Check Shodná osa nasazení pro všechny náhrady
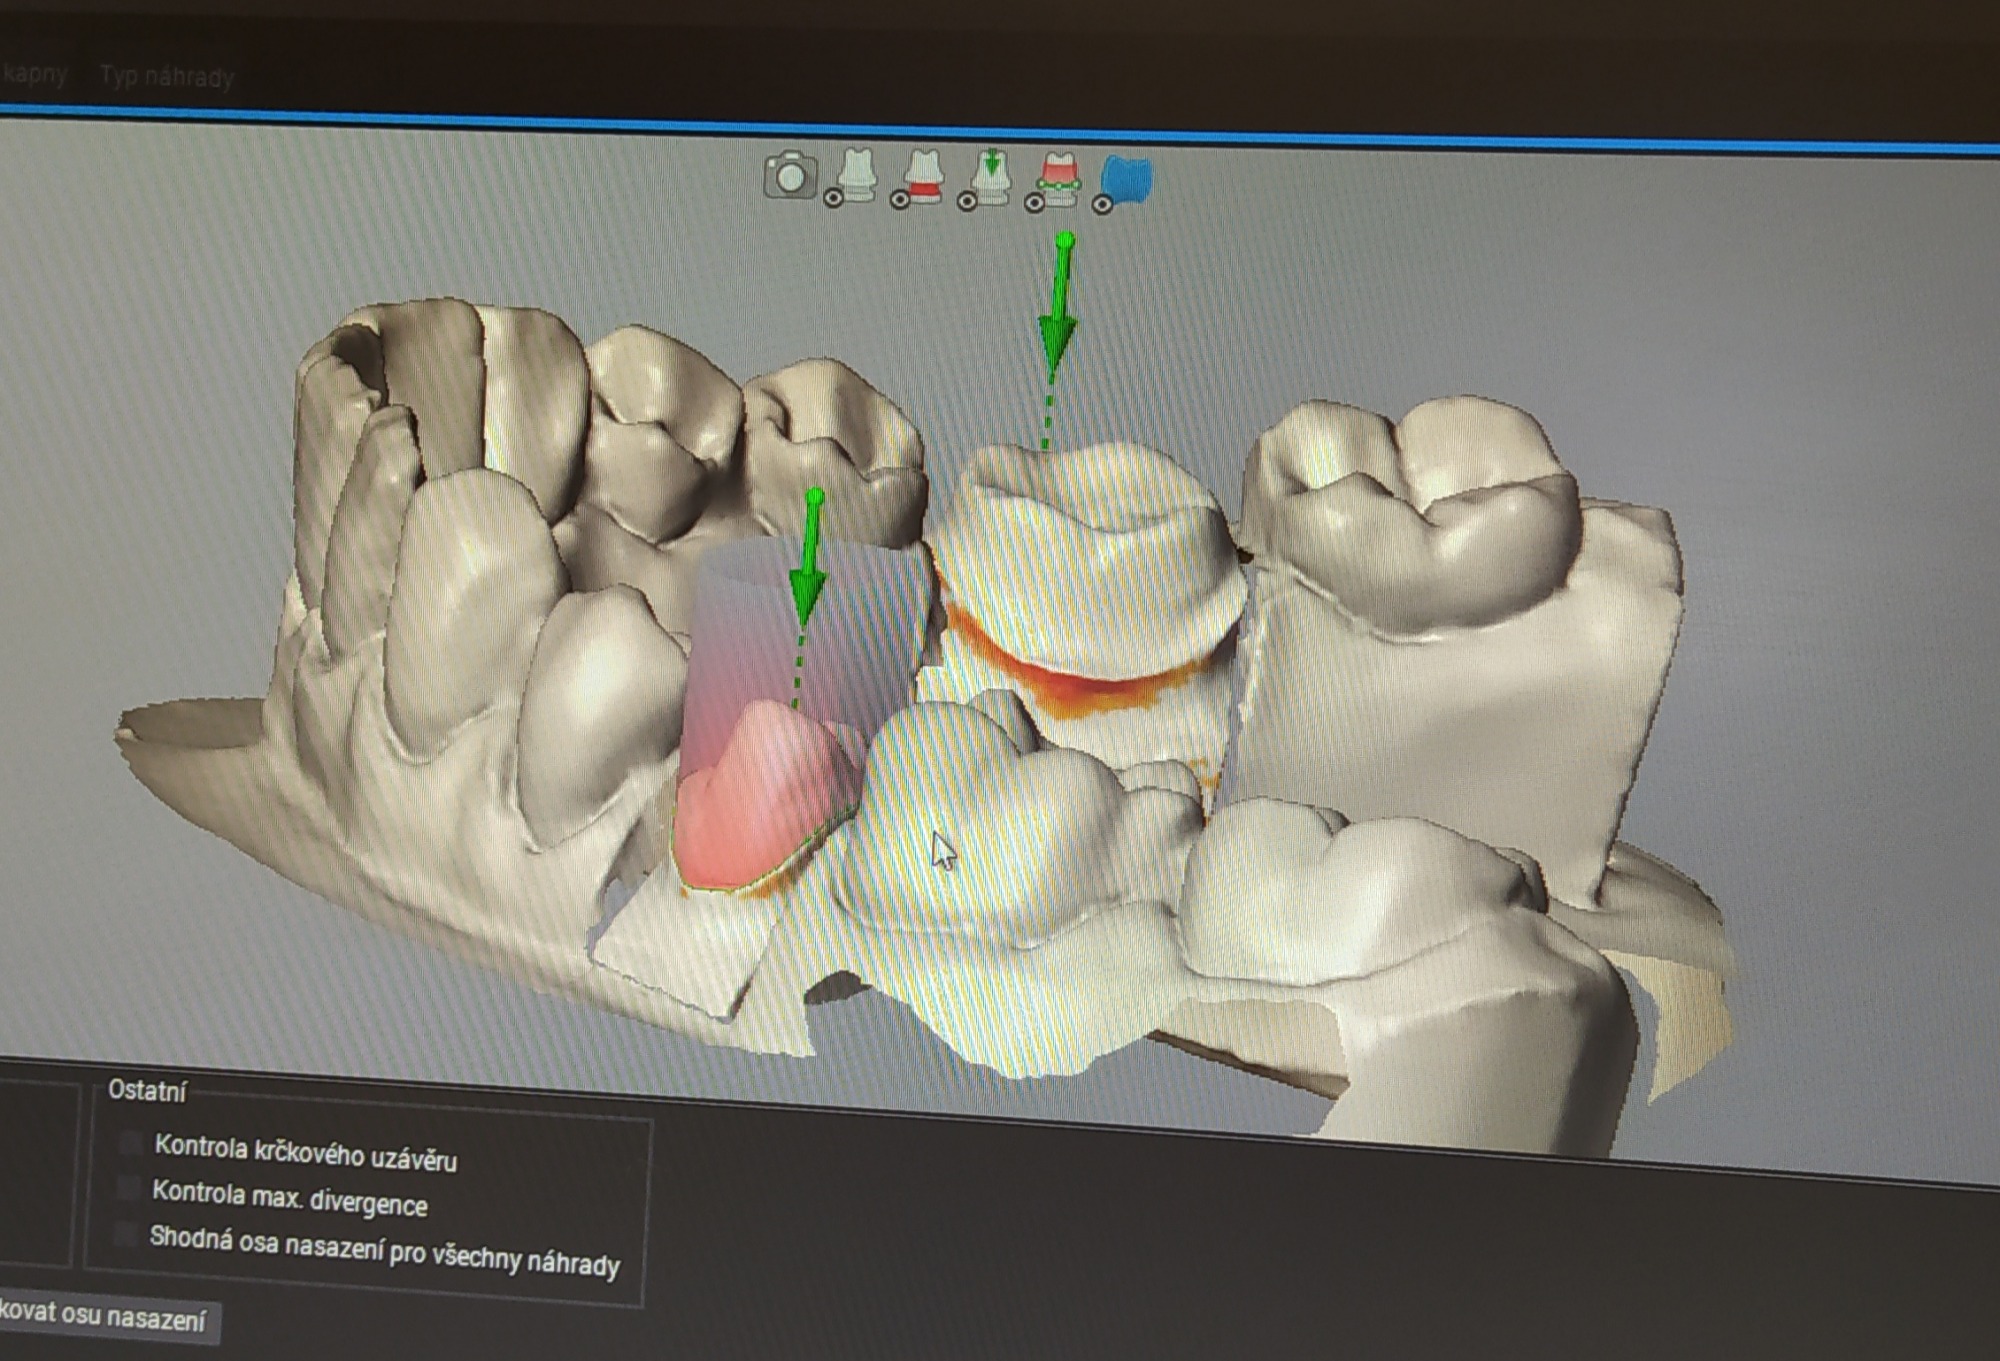The height and width of the screenshot is (1361, 2000). (126, 1234)
